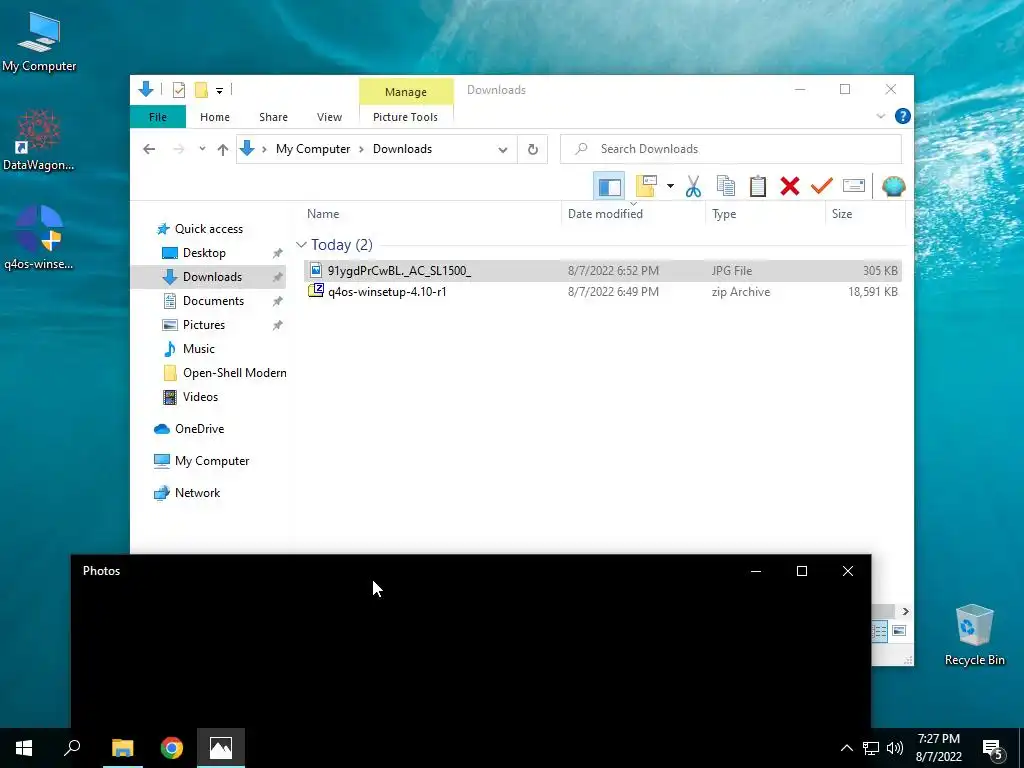
Task: Toggle the navigation pane toolbar button
Action: [609, 186]
